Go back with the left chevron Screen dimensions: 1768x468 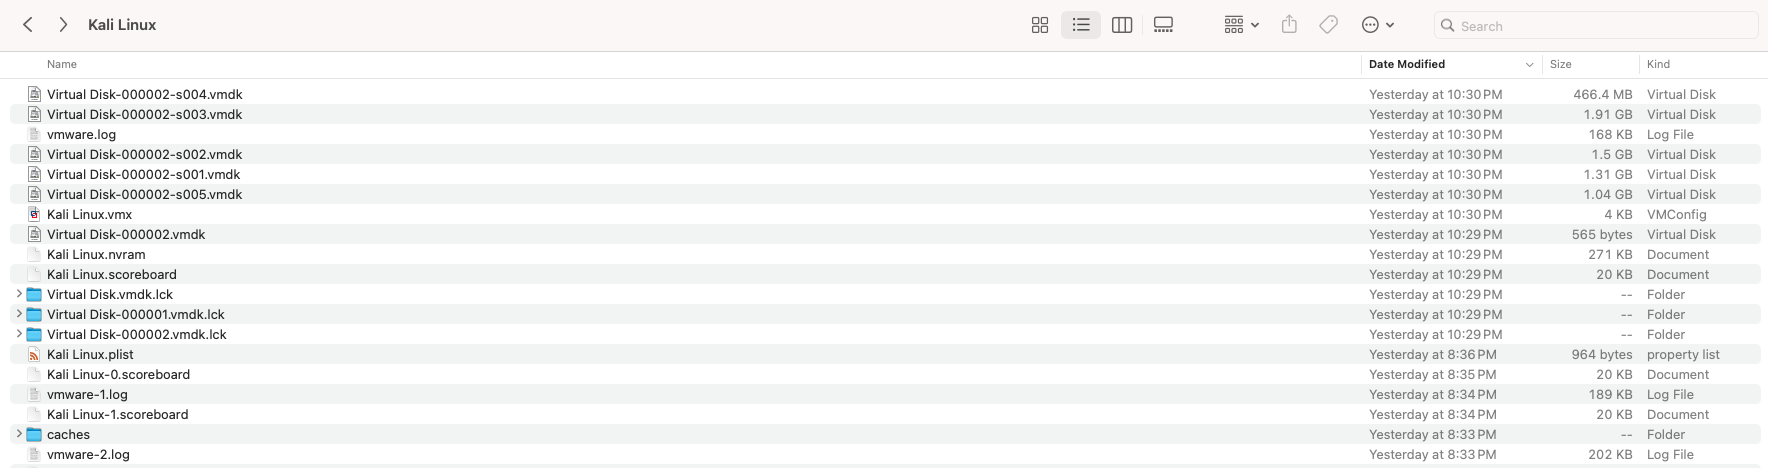pos(28,25)
